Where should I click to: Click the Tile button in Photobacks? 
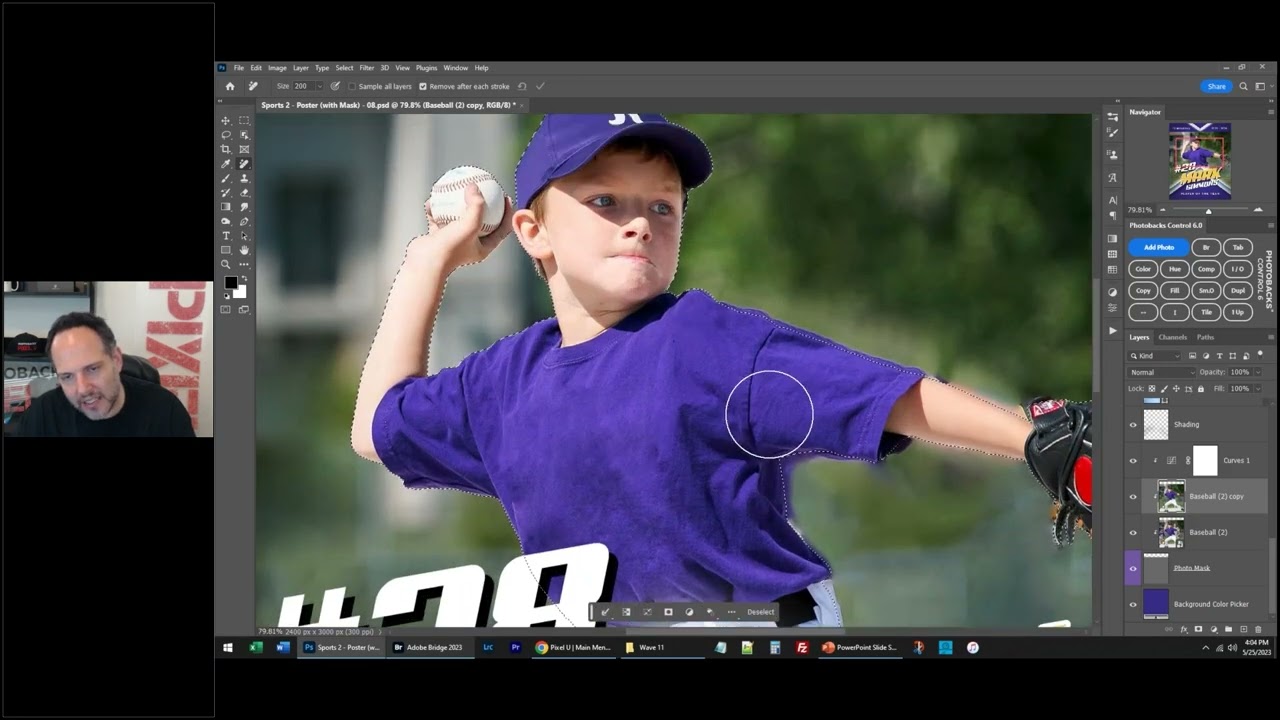[x=1206, y=313]
